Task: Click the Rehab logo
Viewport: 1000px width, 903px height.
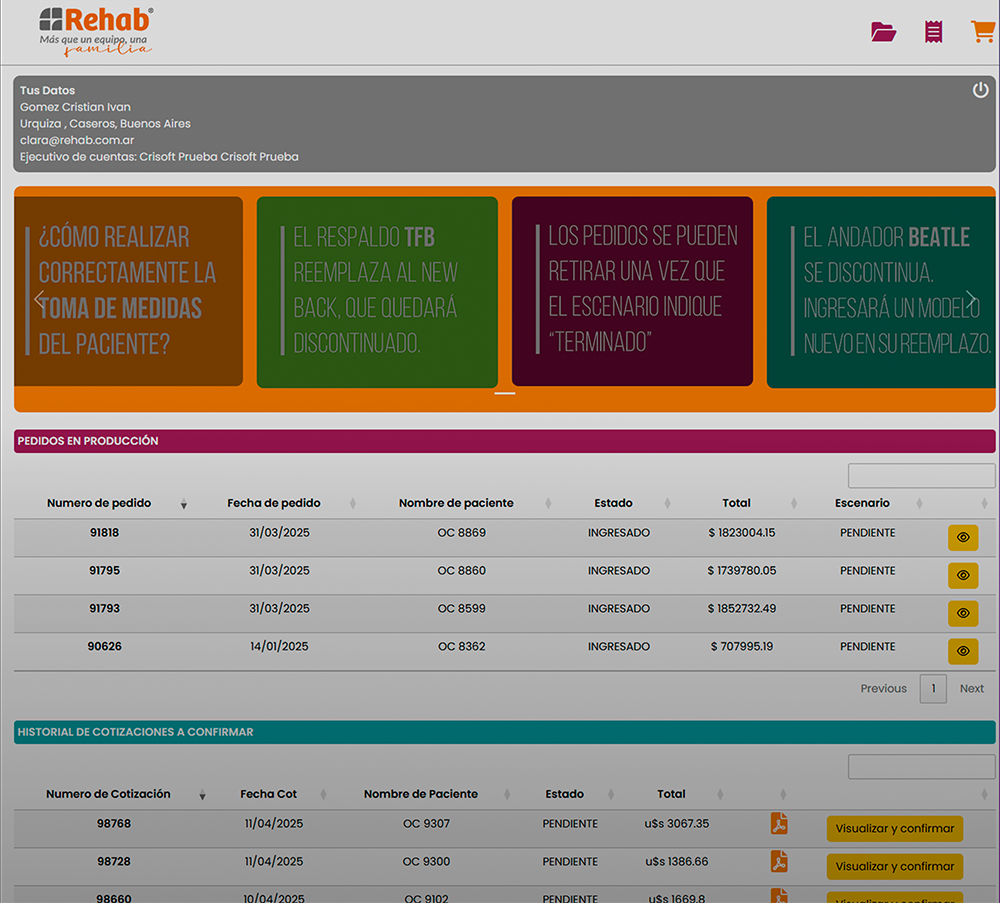Action: tap(96, 31)
